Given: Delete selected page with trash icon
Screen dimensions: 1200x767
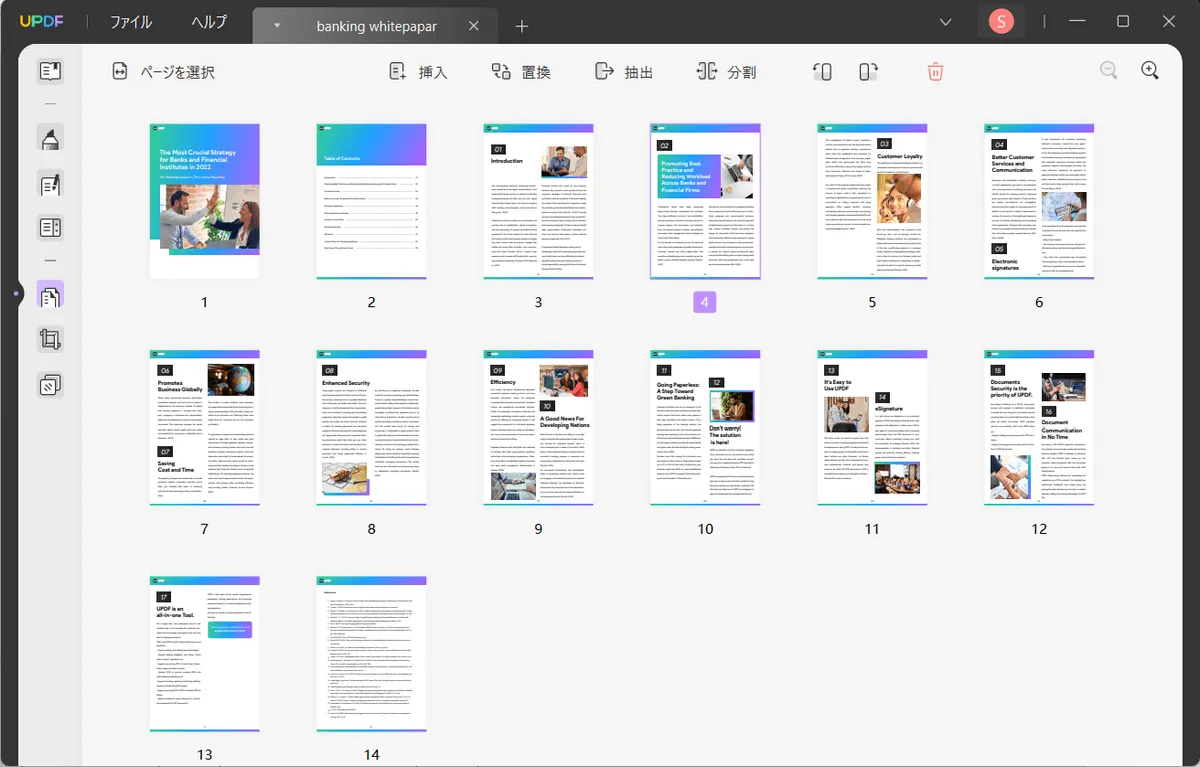Looking at the screenshot, I should coord(935,72).
